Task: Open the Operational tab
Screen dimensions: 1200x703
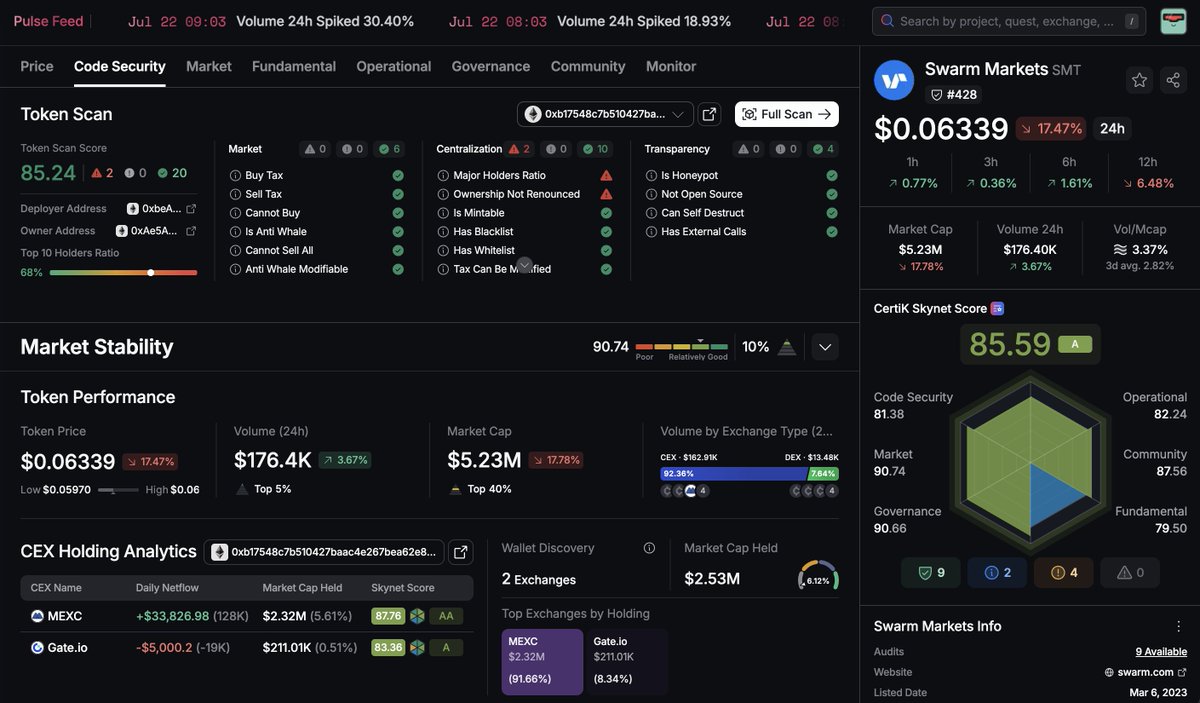Action: pos(394,66)
